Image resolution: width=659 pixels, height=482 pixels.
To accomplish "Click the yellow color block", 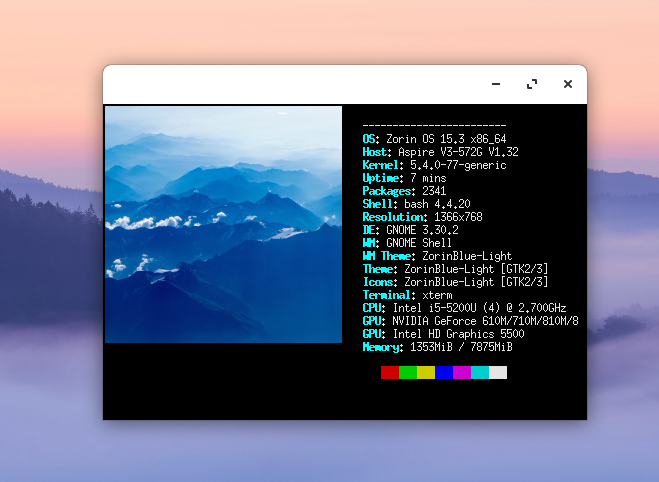I will pyautogui.click(x=426, y=373).
